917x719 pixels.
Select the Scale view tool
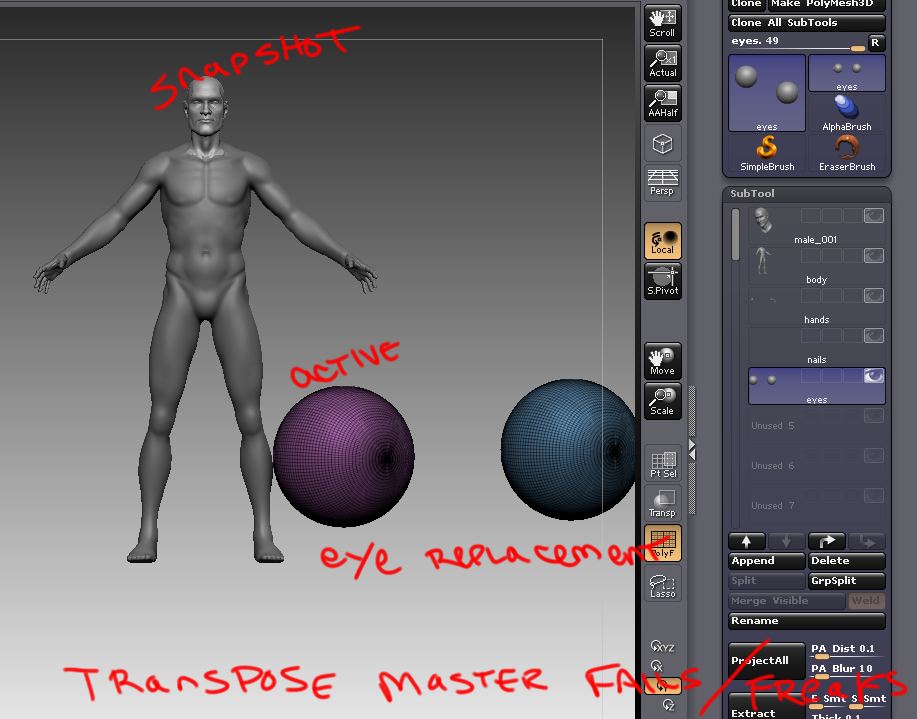pyautogui.click(x=663, y=401)
